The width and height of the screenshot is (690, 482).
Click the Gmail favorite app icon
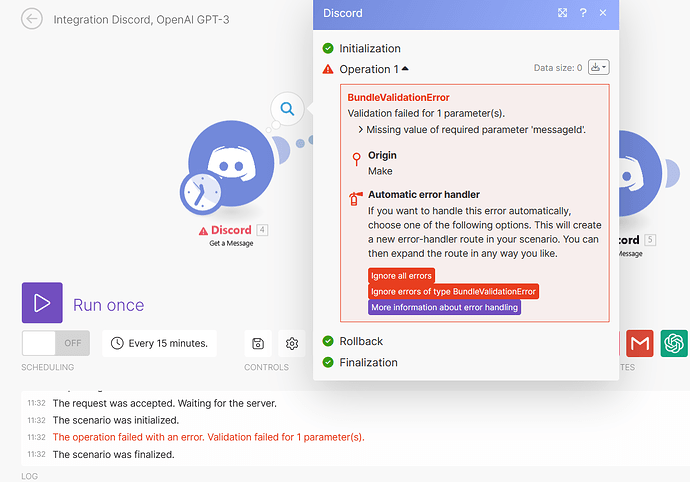coord(640,343)
